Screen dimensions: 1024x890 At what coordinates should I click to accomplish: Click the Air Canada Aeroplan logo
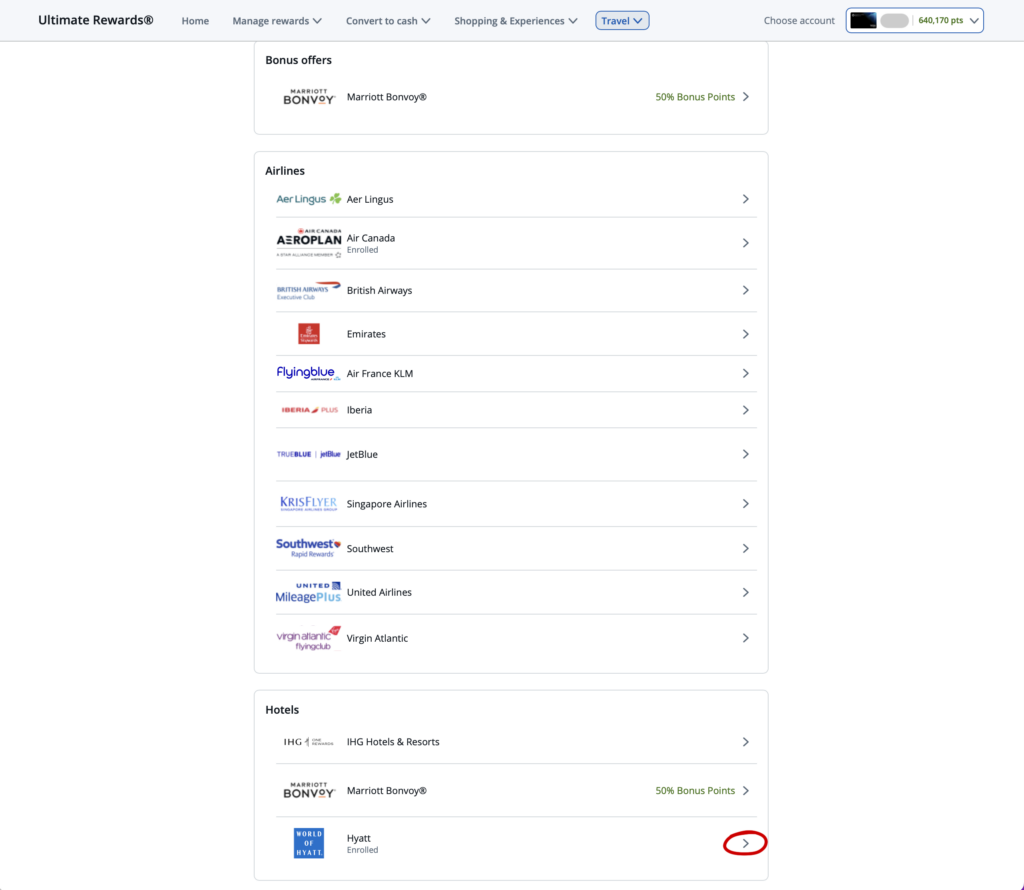308,243
